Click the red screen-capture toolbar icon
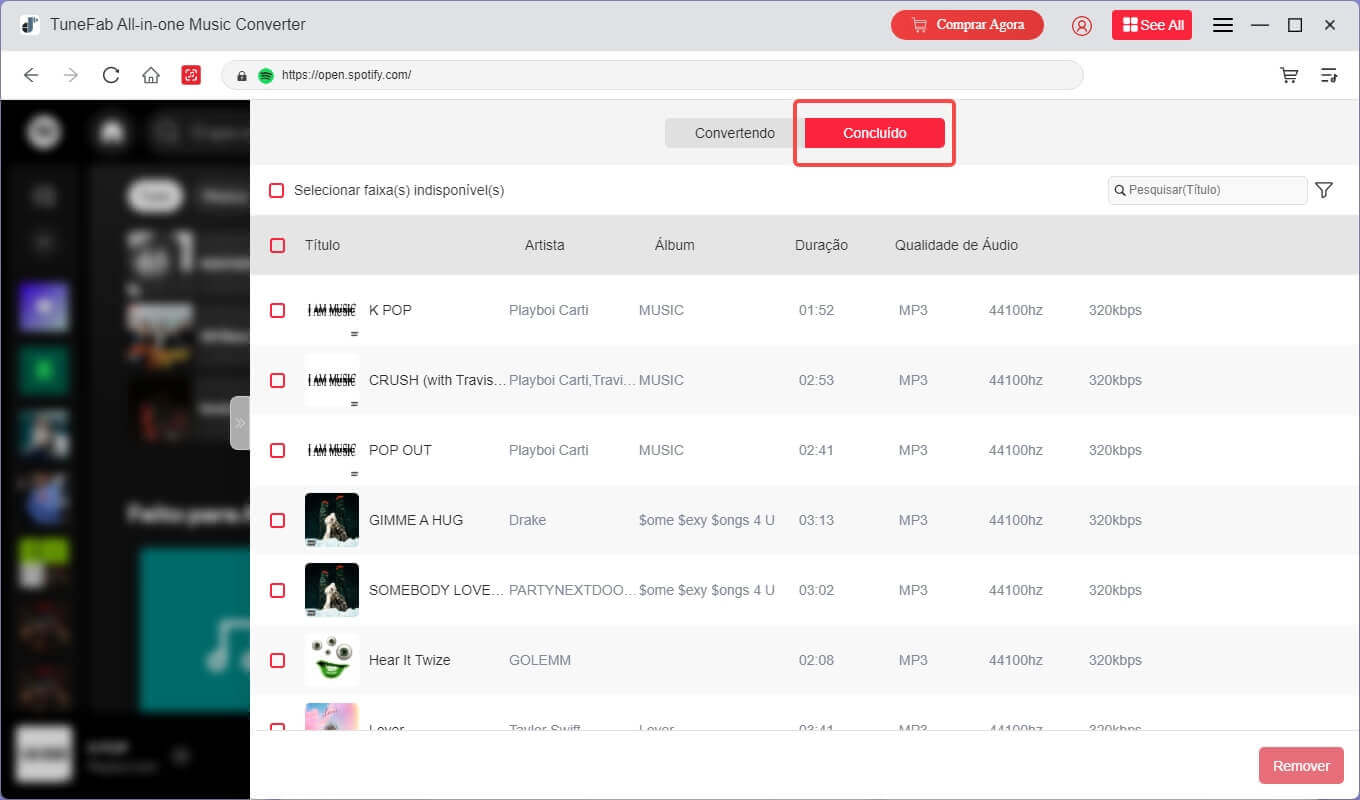Image resolution: width=1360 pixels, height=800 pixels. (191, 75)
